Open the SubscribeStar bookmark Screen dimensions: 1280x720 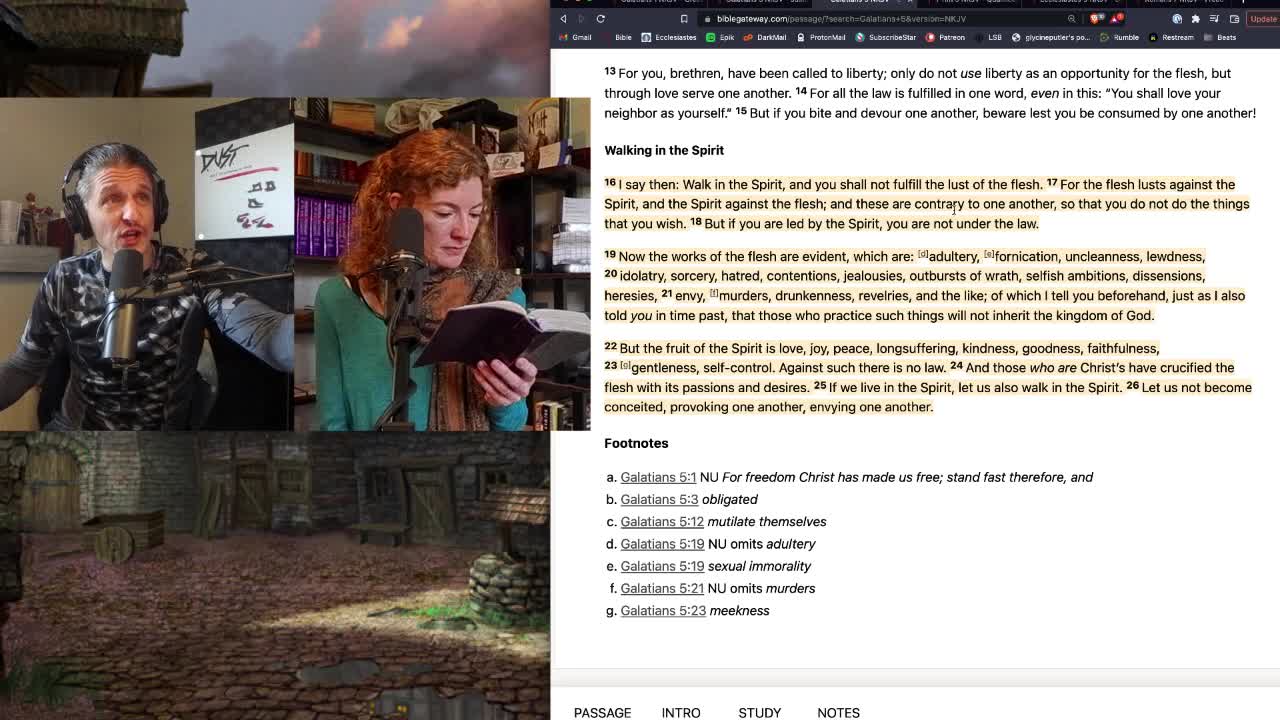click(x=886, y=38)
